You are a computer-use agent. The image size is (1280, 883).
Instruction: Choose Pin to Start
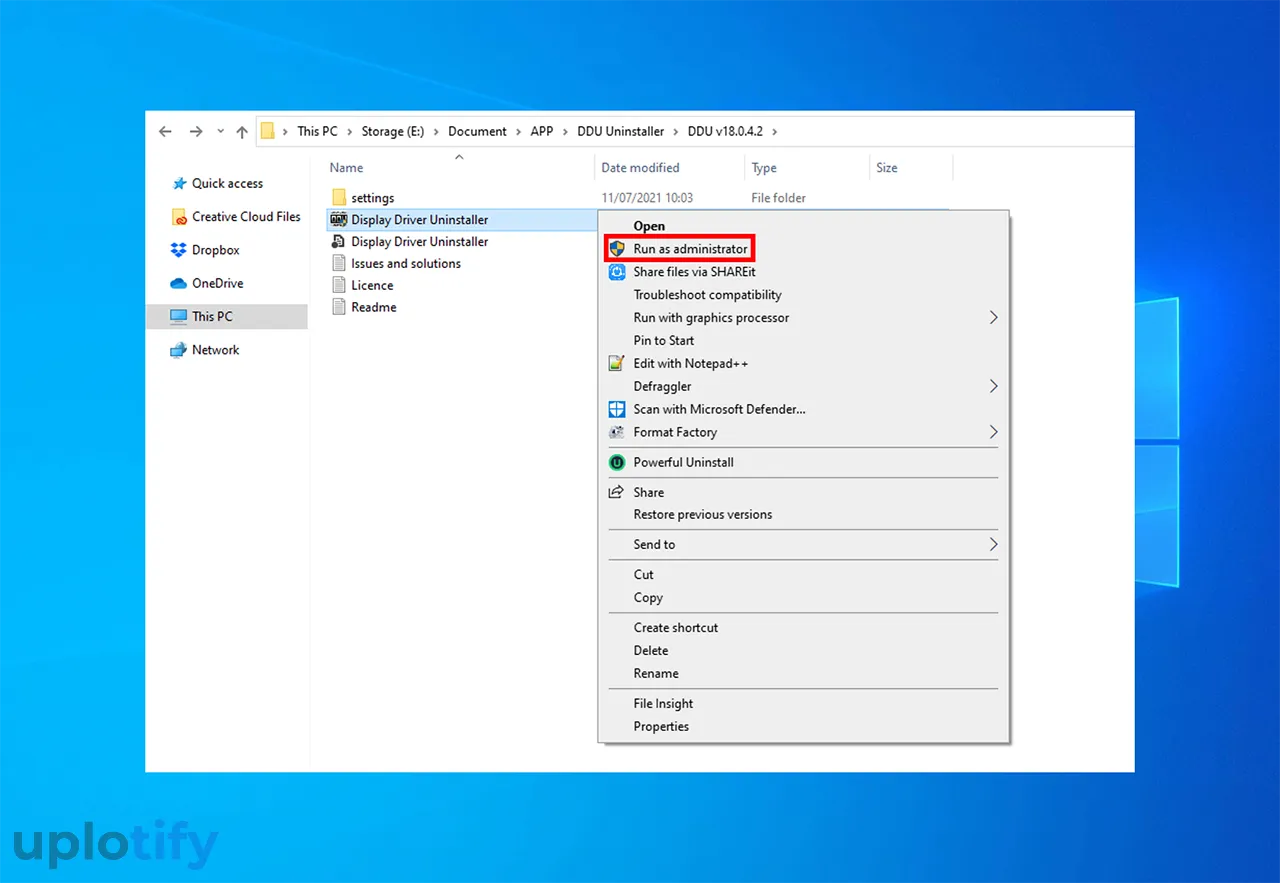tap(664, 340)
